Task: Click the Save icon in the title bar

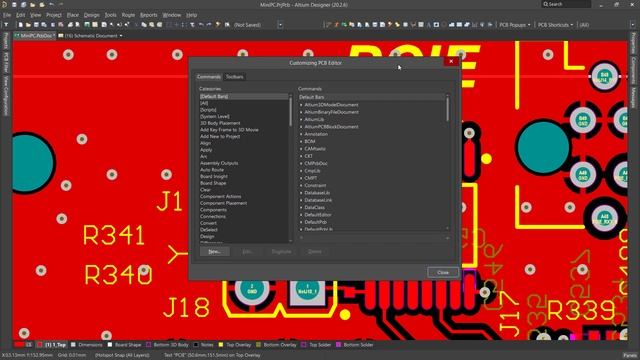Action: click(x=14, y=4)
